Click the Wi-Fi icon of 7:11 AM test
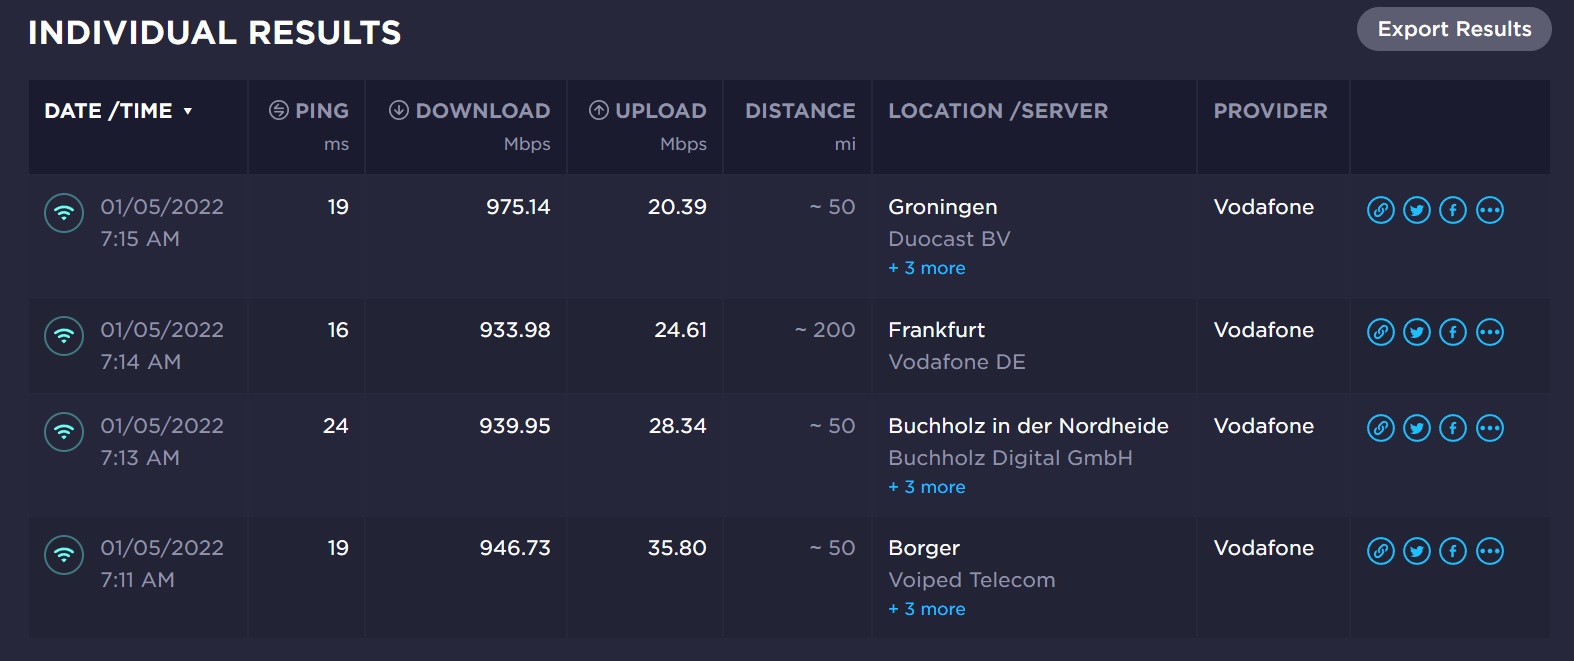 (x=64, y=554)
